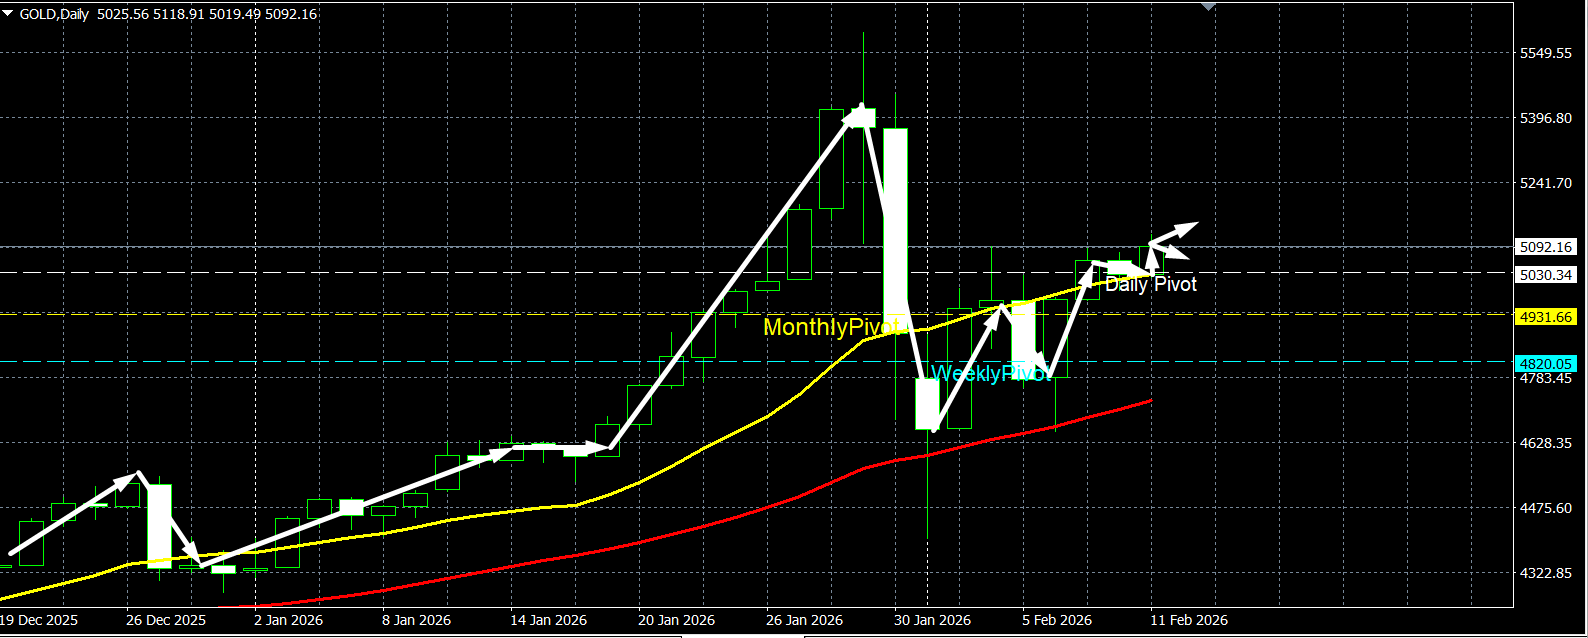Click the 4628.35 price axis value
Screen dimensions: 1588x638
pyautogui.click(x=1545, y=443)
